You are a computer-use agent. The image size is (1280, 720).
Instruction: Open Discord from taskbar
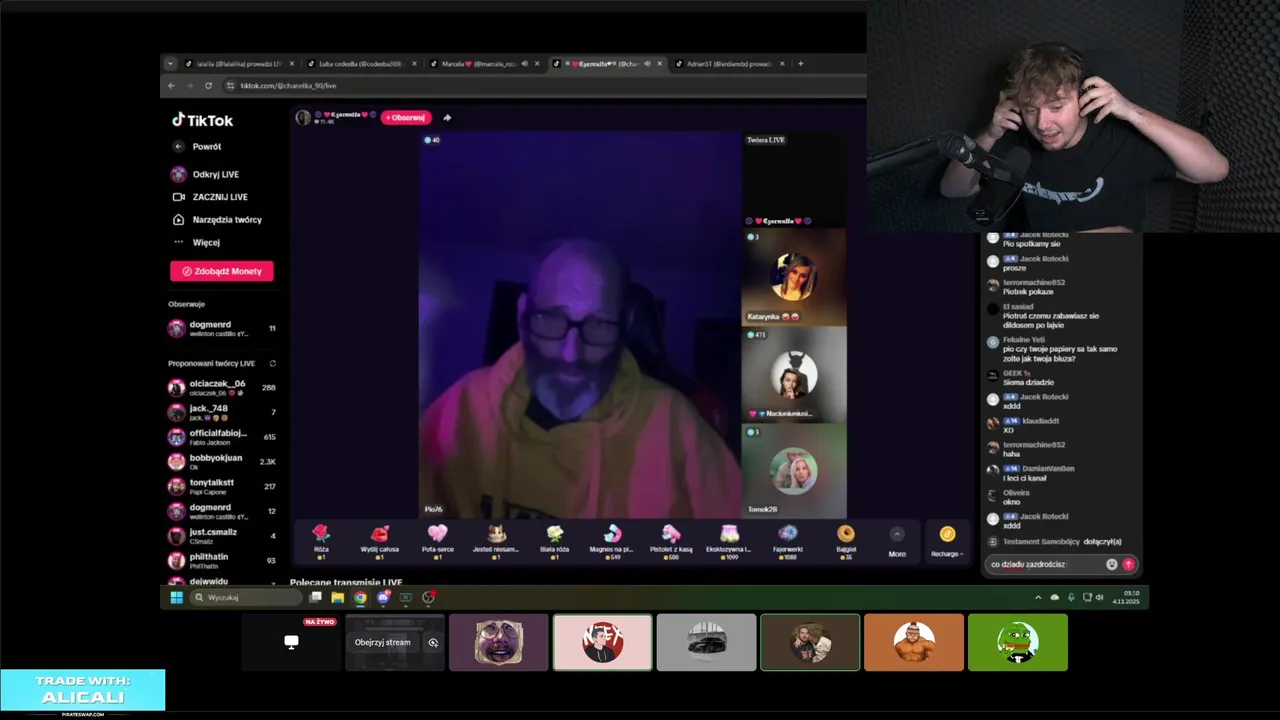383,597
